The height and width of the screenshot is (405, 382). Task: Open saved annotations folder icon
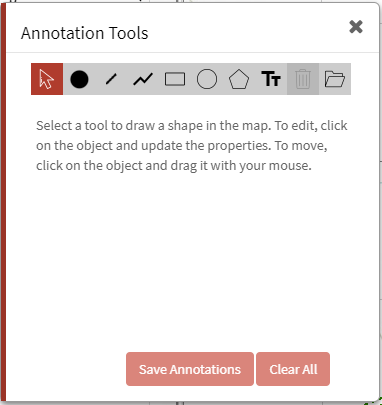[335, 79]
